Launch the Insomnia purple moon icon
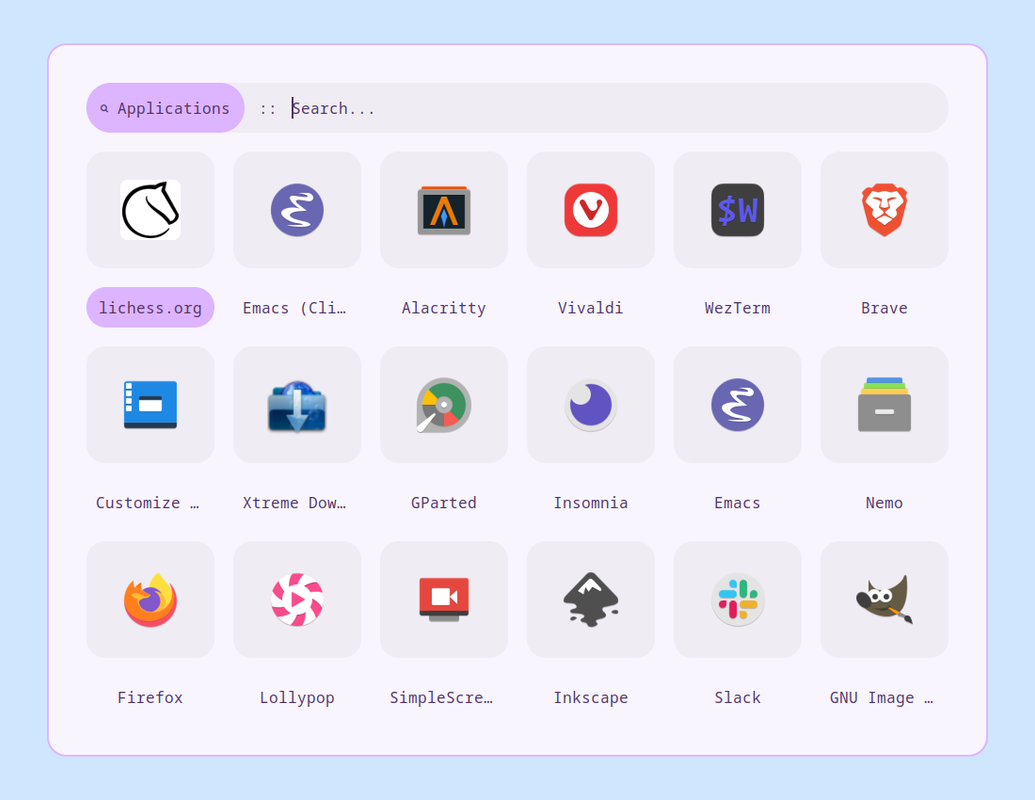 pyautogui.click(x=591, y=405)
